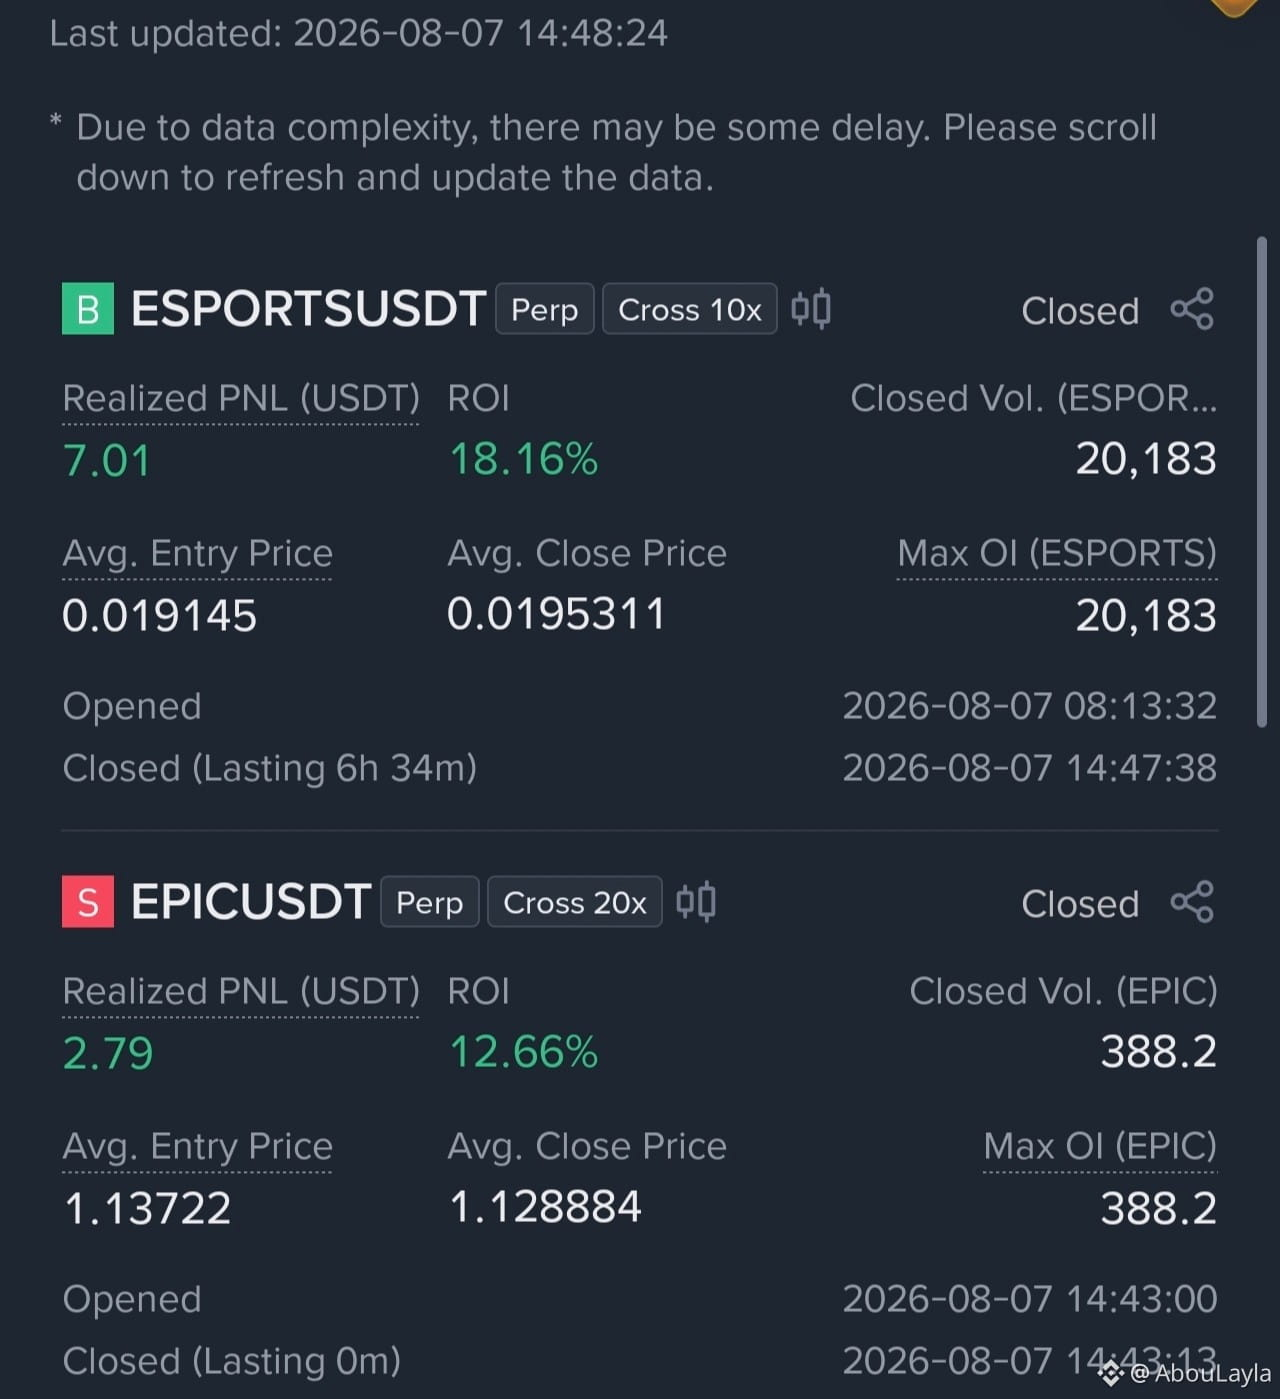The height and width of the screenshot is (1399, 1280).
Task: Tap the green B buy badge
Action: point(88,309)
